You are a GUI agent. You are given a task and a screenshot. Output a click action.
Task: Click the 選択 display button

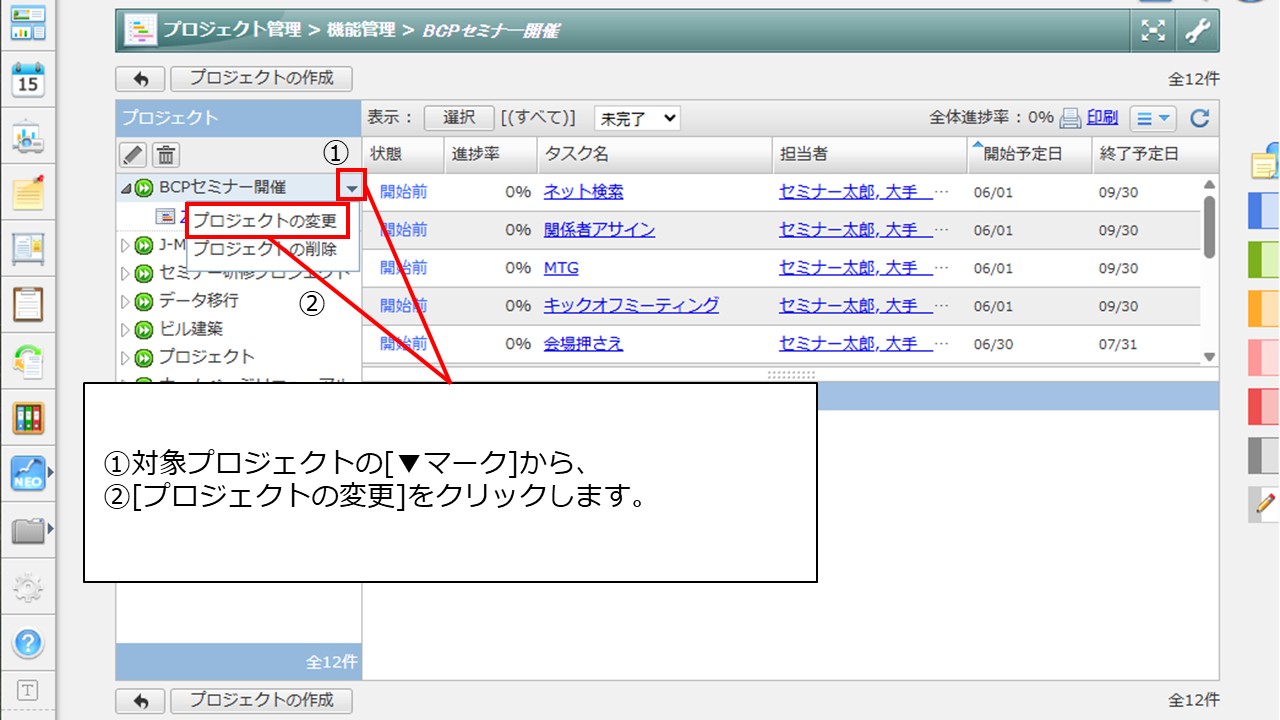pos(459,118)
